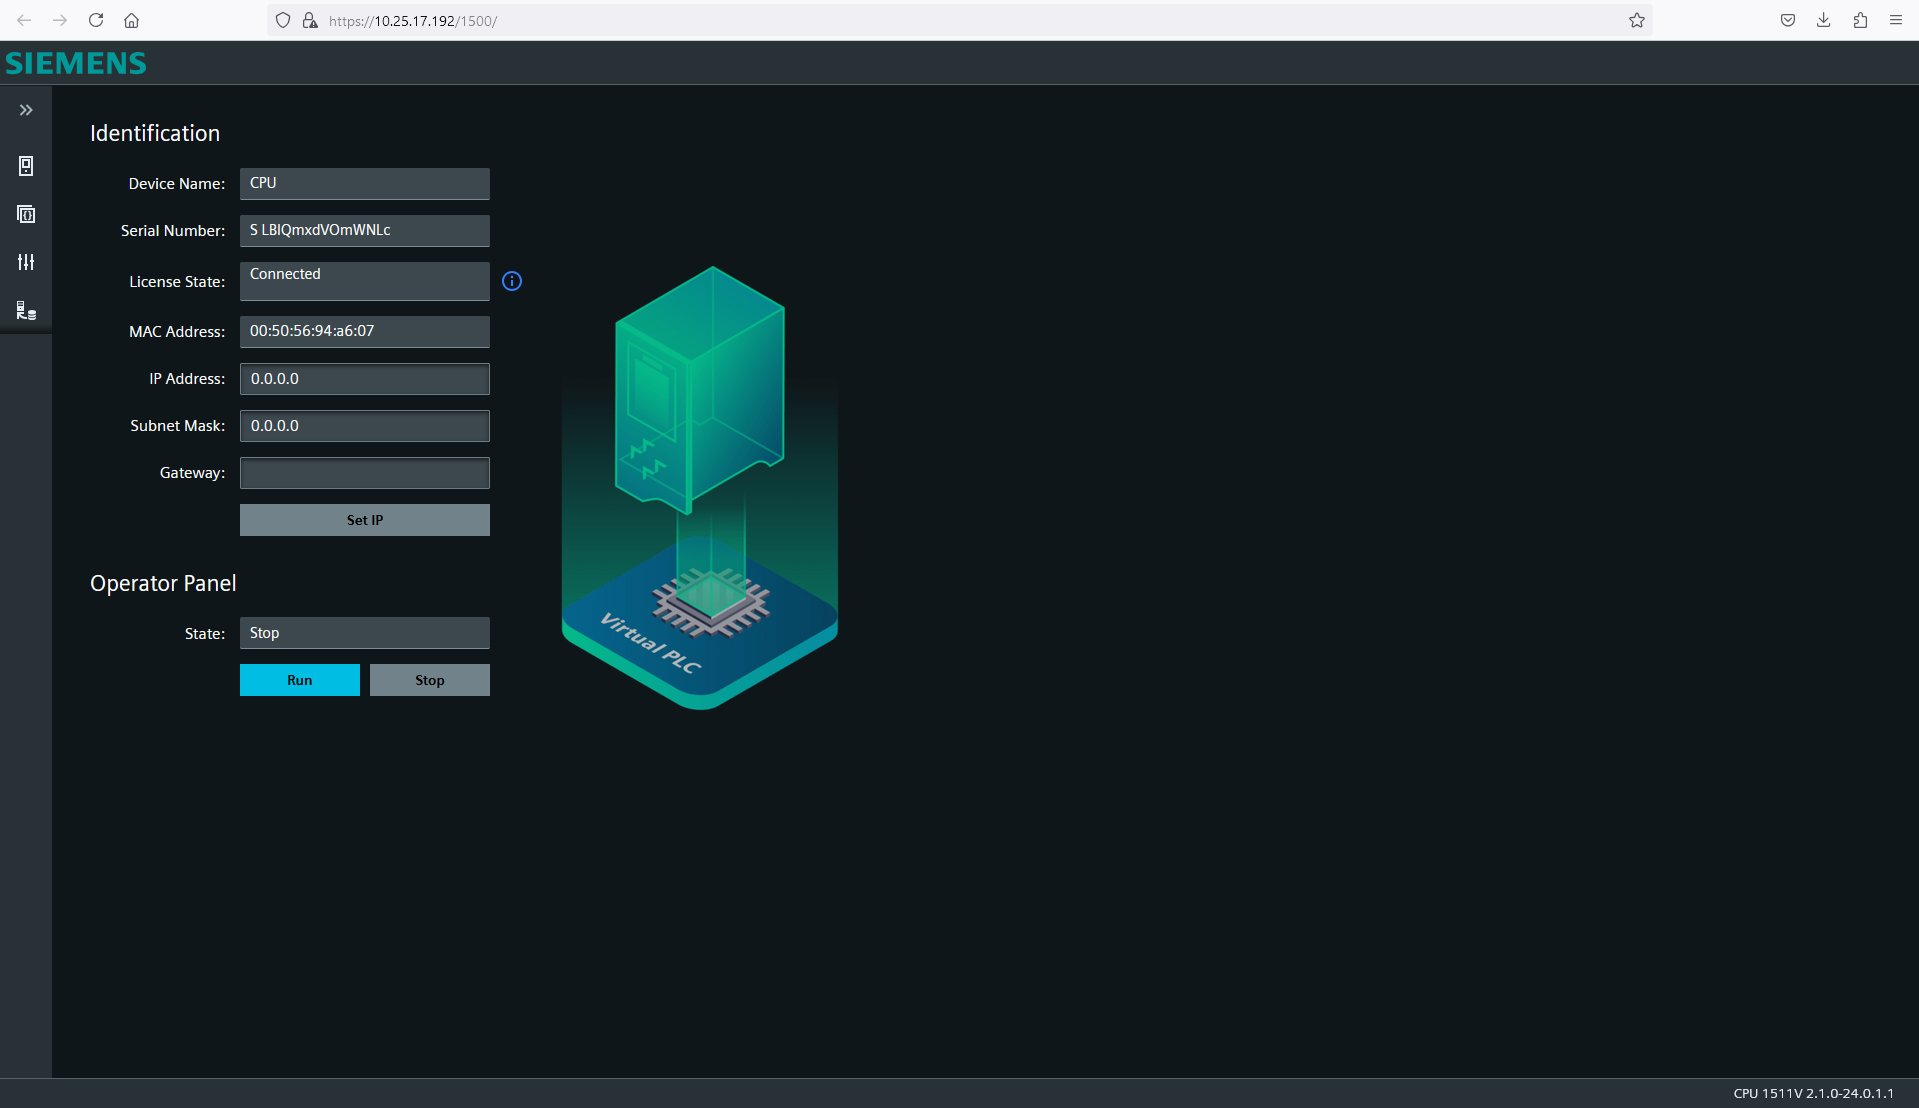Click the Stop button
The height and width of the screenshot is (1108, 1919).
click(430, 680)
